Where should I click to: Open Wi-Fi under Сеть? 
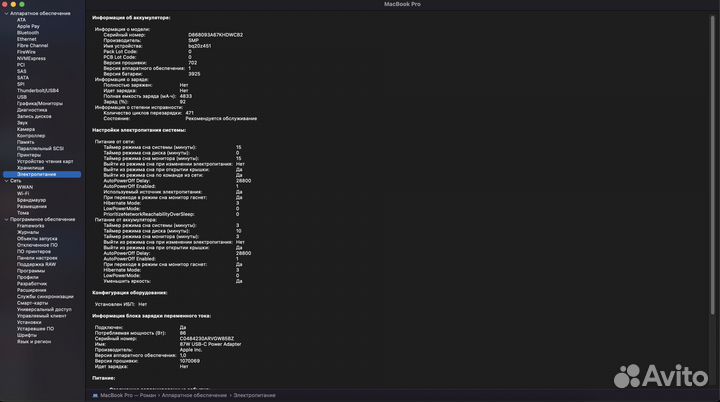(x=23, y=194)
